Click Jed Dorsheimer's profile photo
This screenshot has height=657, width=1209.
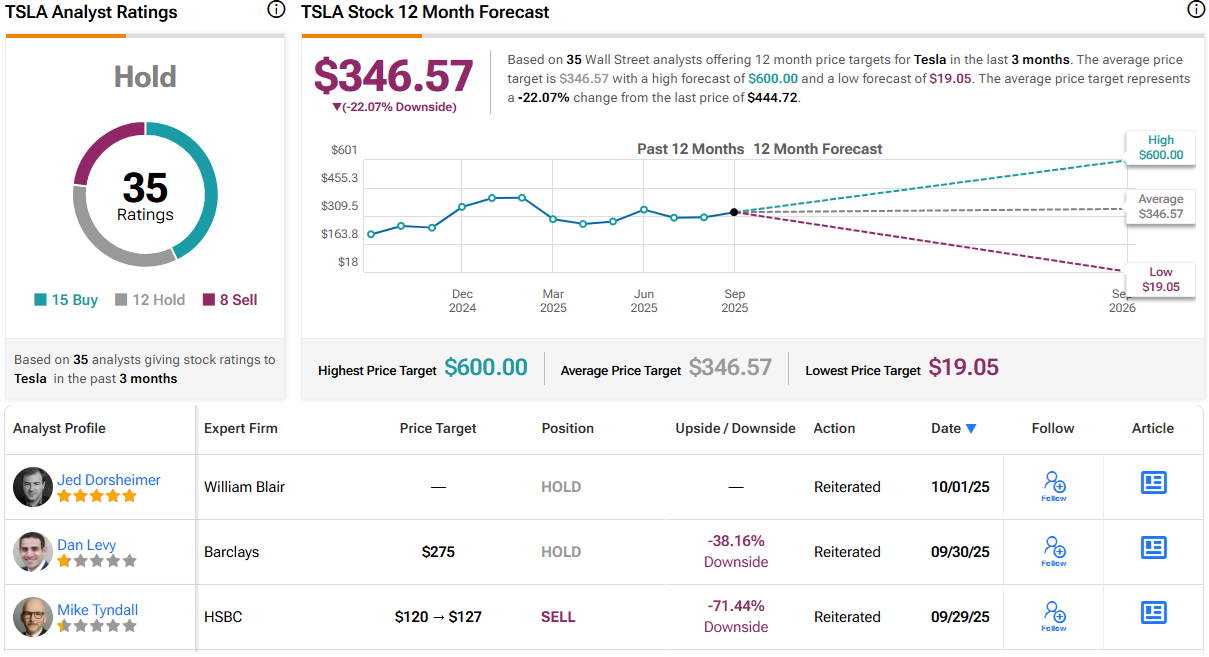click(x=33, y=487)
